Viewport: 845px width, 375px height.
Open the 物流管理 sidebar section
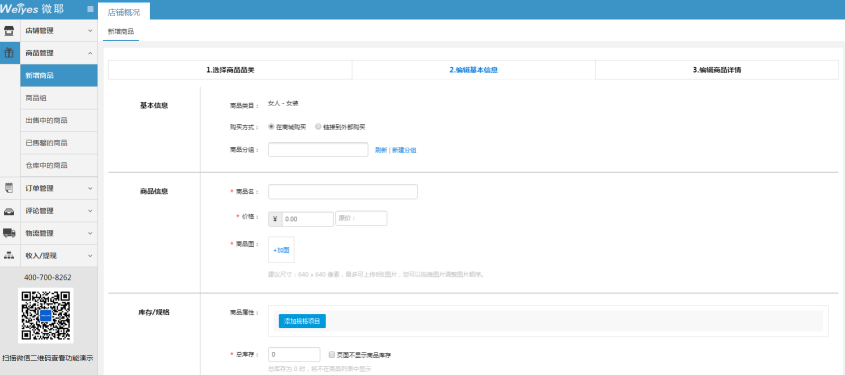tap(59, 233)
